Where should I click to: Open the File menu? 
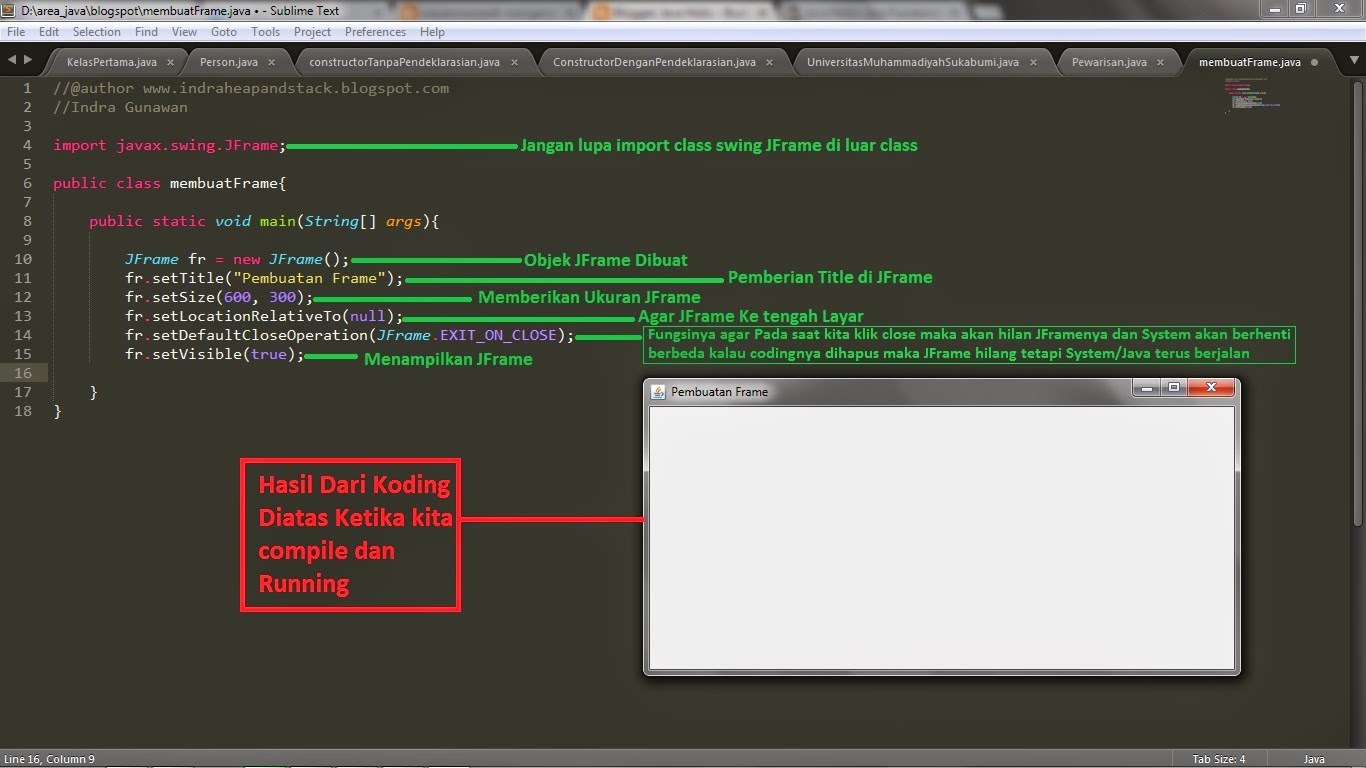[x=16, y=32]
